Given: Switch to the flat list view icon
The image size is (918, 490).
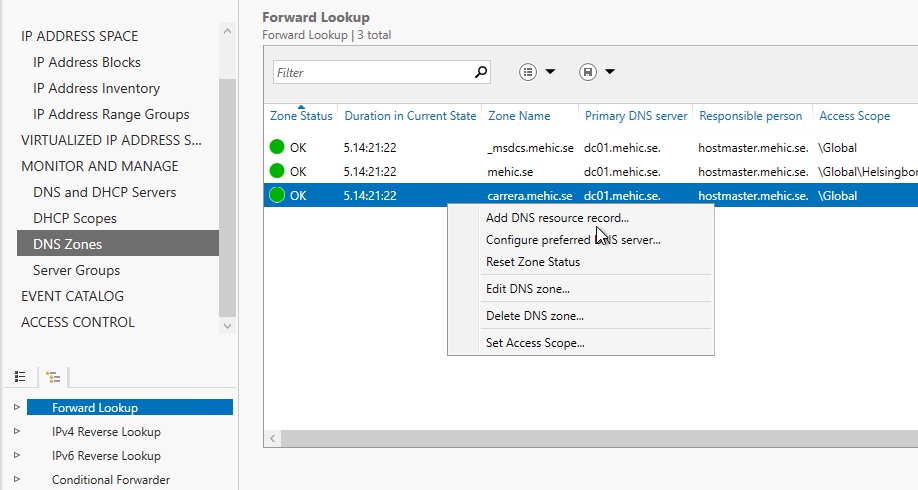Looking at the screenshot, I should [x=20, y=377].
